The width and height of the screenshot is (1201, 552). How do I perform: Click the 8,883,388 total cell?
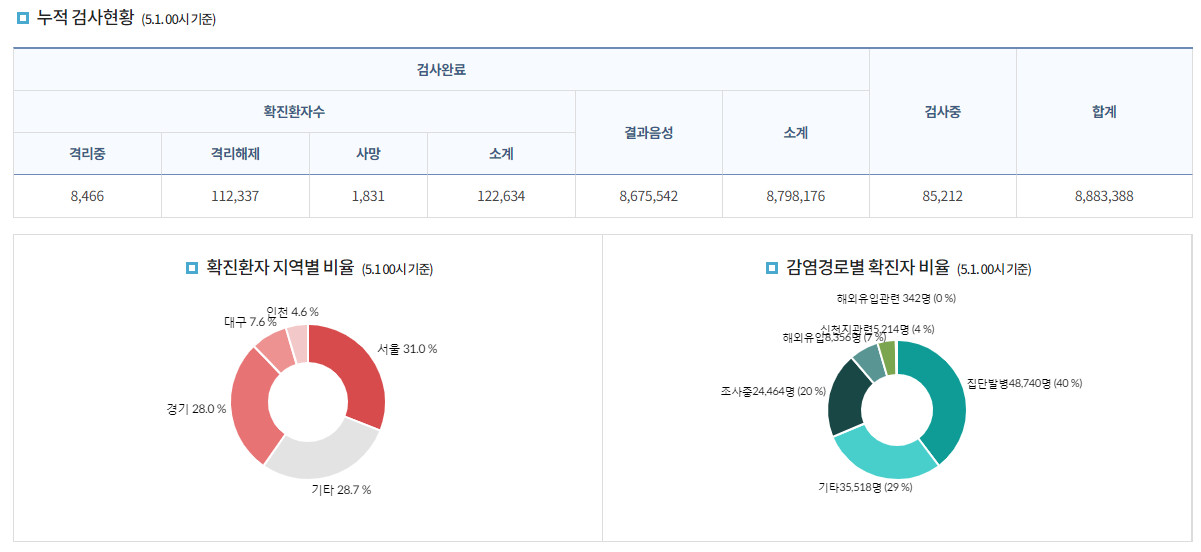pos(1104,196)
